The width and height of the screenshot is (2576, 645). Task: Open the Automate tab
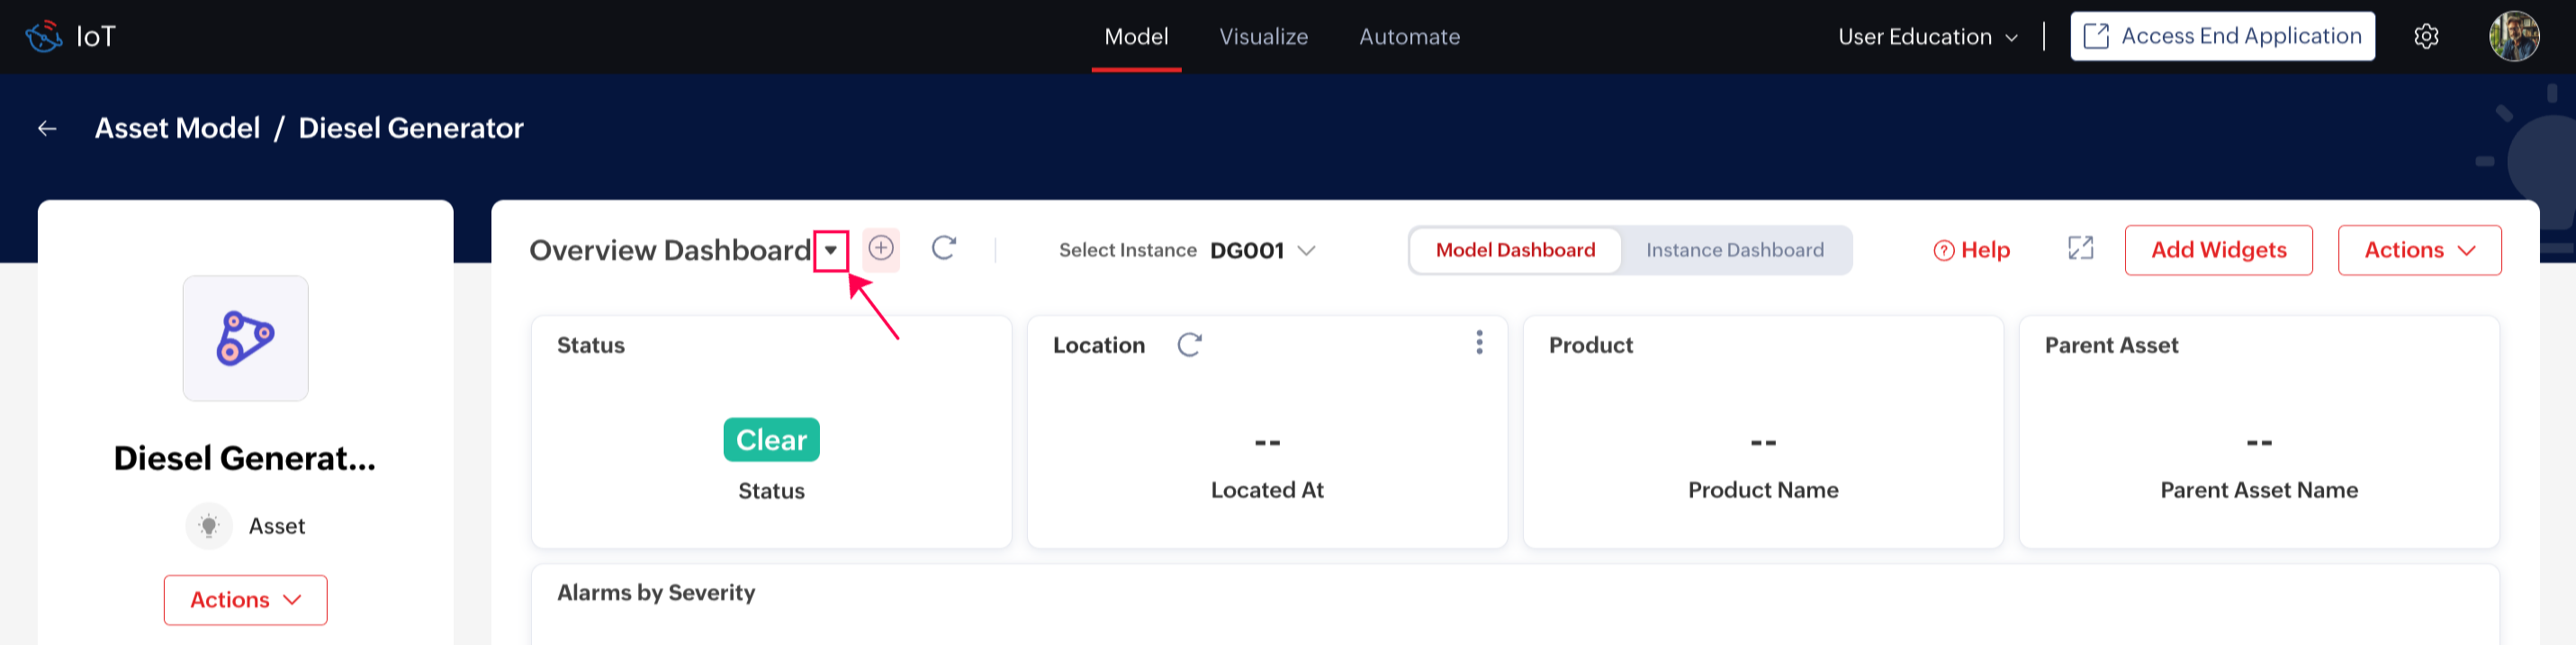[x=1409, y=37]
